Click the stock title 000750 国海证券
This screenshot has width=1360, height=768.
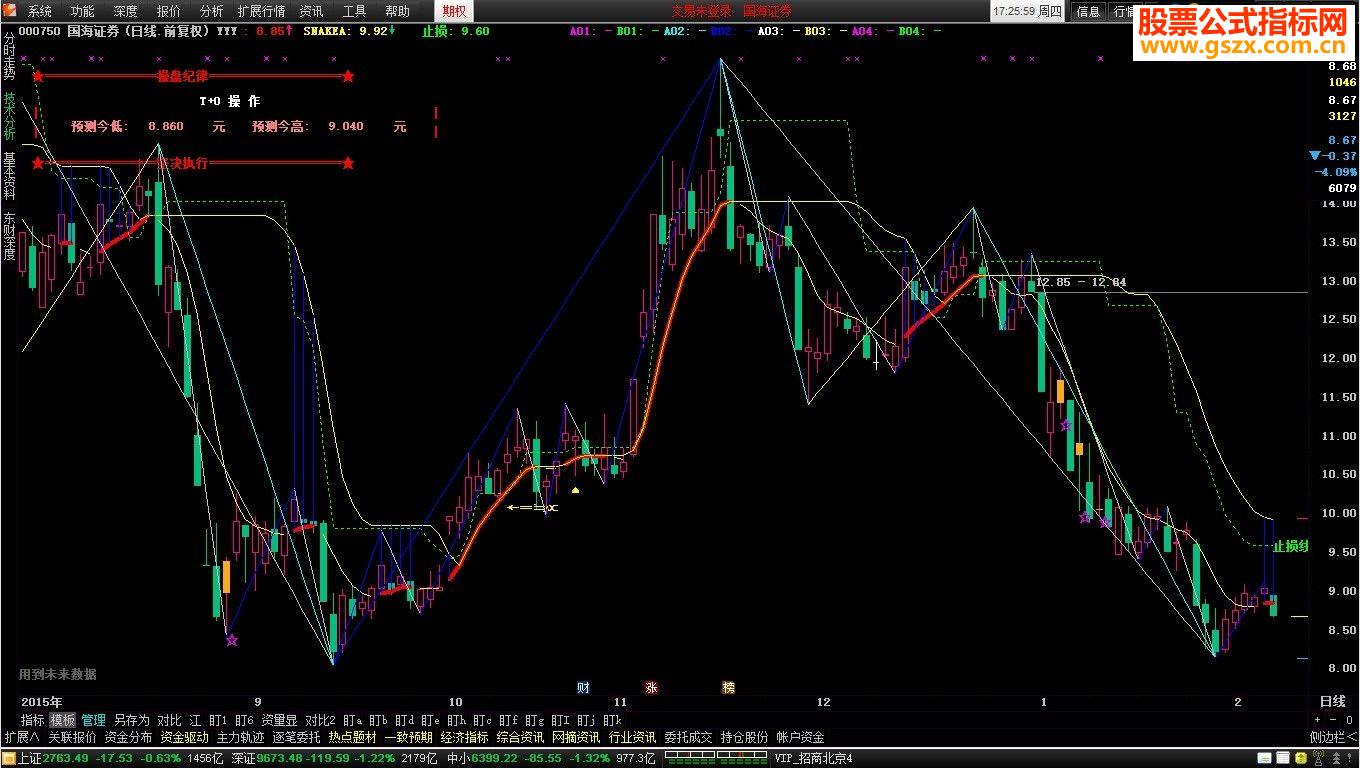point(114,31)
